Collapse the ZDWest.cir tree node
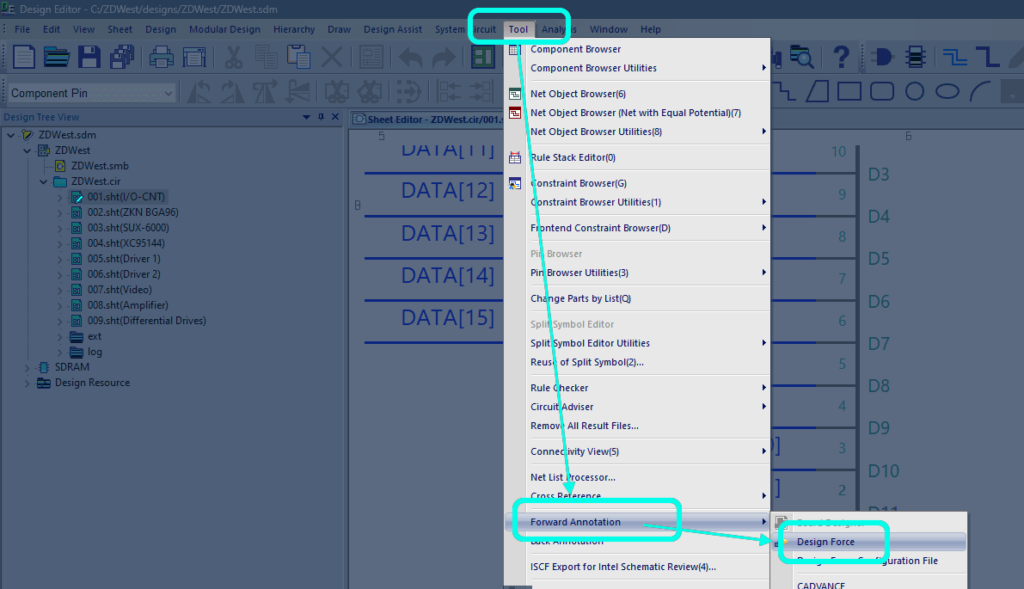 tap(42, 181)
